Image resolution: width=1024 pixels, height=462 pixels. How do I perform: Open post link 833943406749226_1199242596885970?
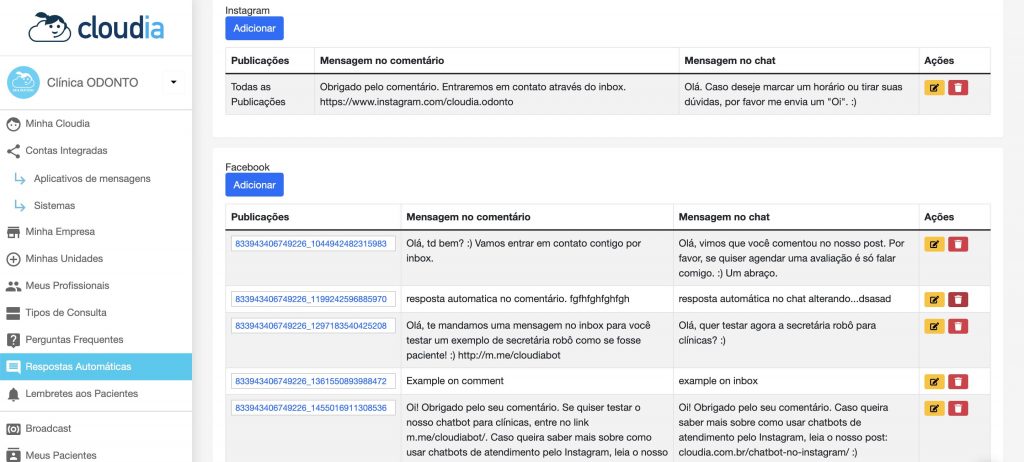click(311, 299)
